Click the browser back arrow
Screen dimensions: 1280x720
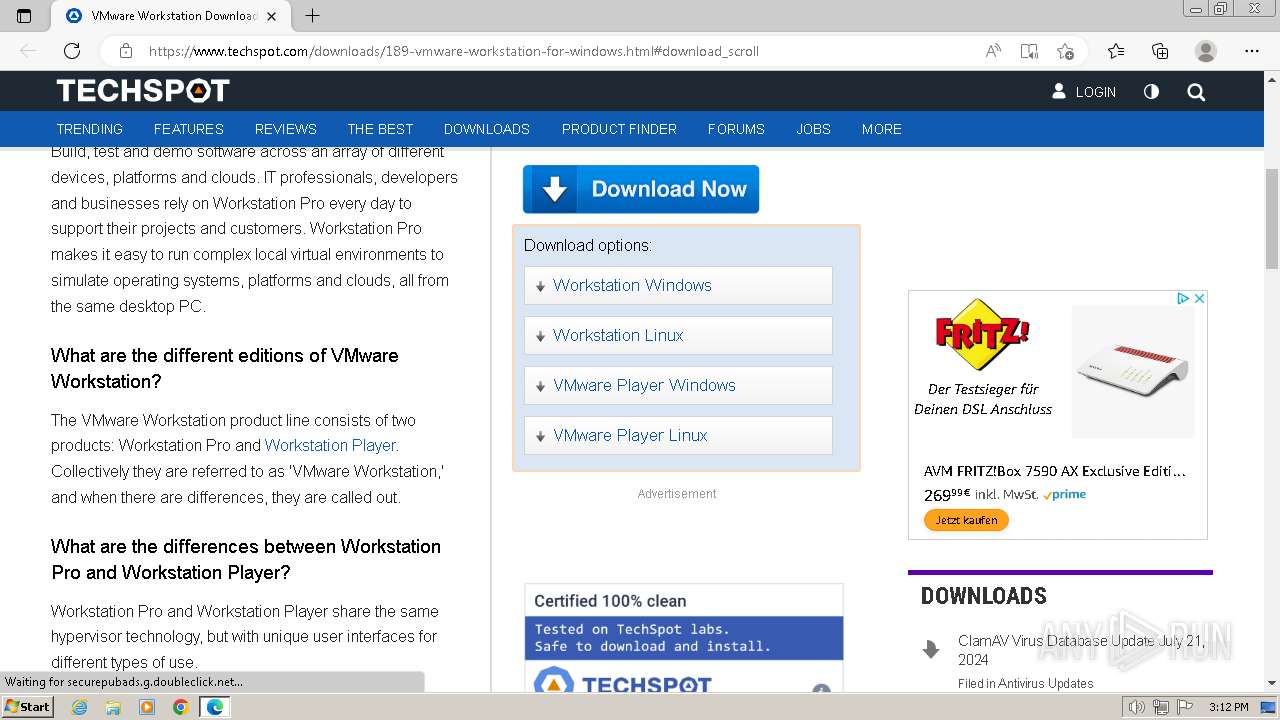click(x=28, y=51)
